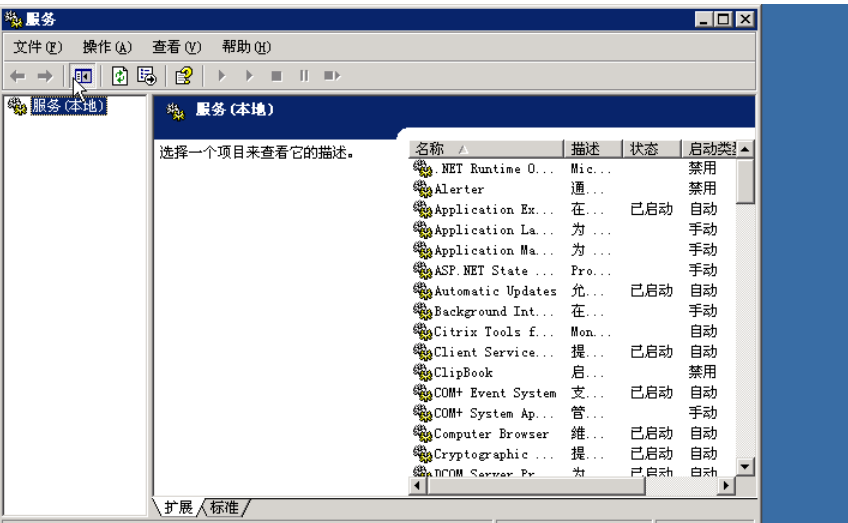The image size is (848, 523).
Task: Maximize the 服务 window
Action: coord(723,19)
